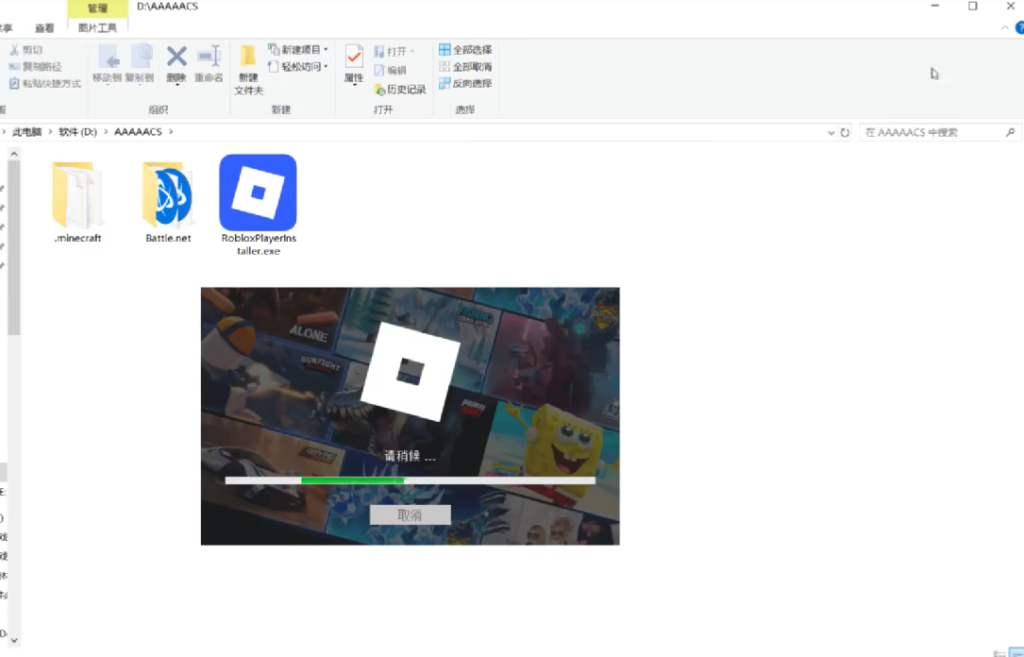Open the address bar history dropdown

(831, 133)
